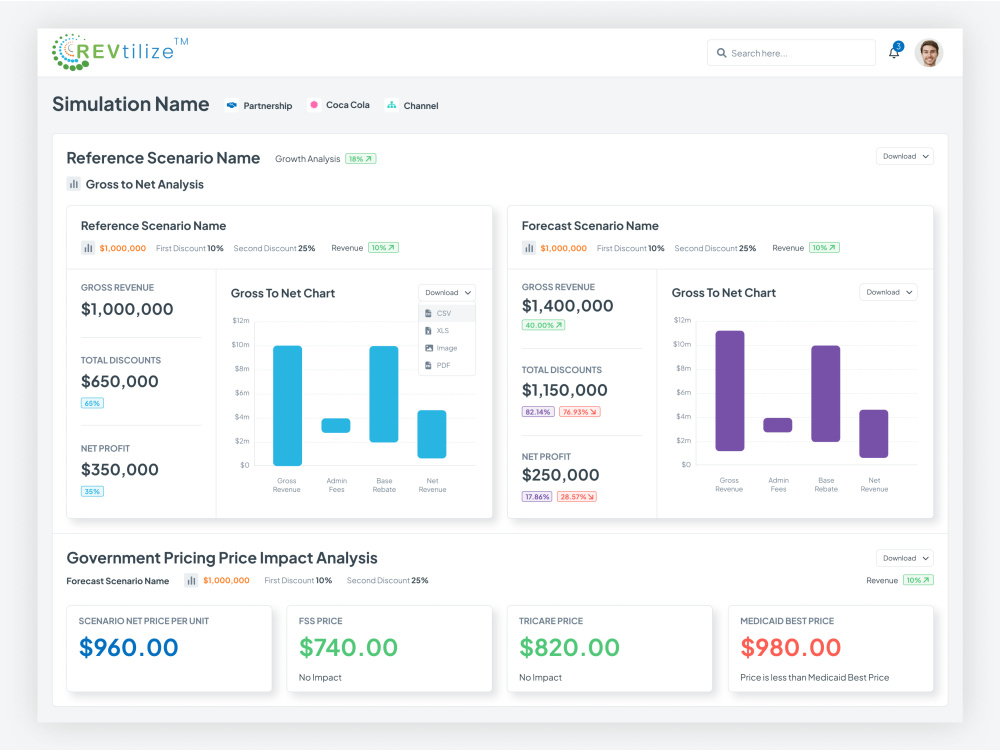Choose XLS from download menu
This screenshot has height=750, width=1000.
[447, 330]
